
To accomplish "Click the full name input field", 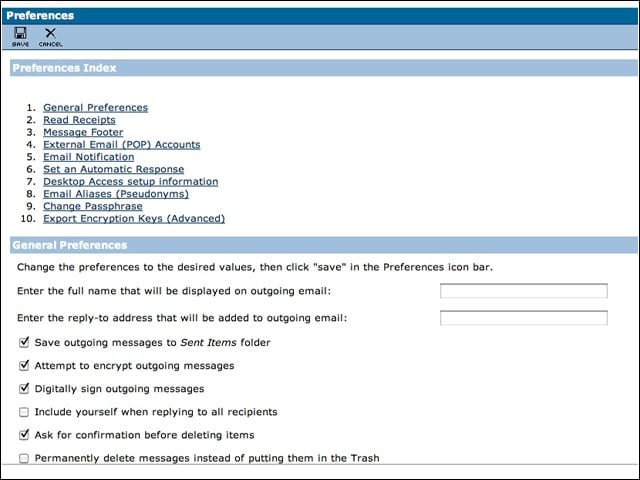I will point(524,291).
